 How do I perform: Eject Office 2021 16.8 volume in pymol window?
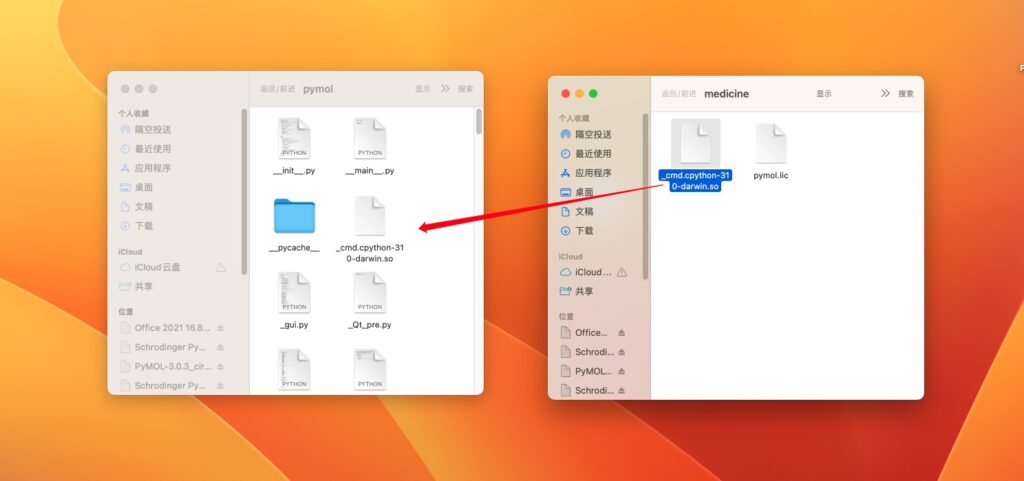pyautogui.click(x=220, y=328)
